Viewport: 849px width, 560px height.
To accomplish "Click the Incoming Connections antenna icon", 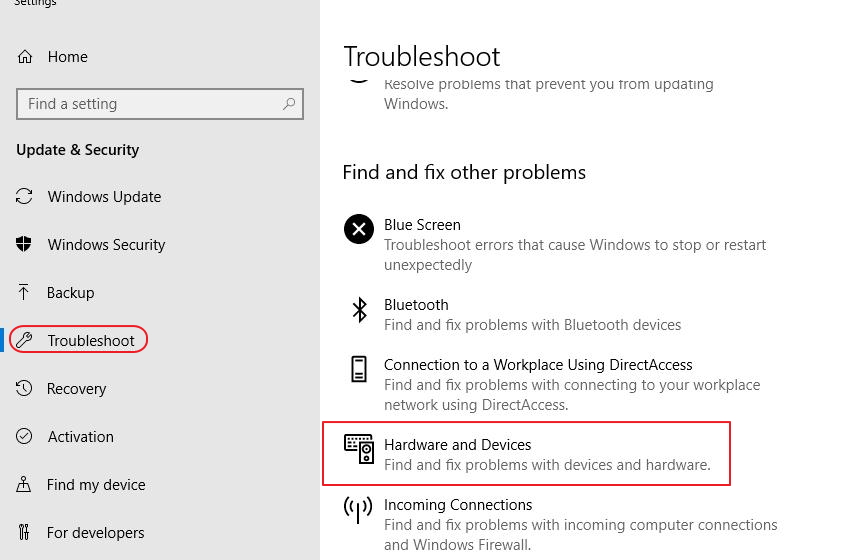I will pyautogui.click(x=359, y=510).
